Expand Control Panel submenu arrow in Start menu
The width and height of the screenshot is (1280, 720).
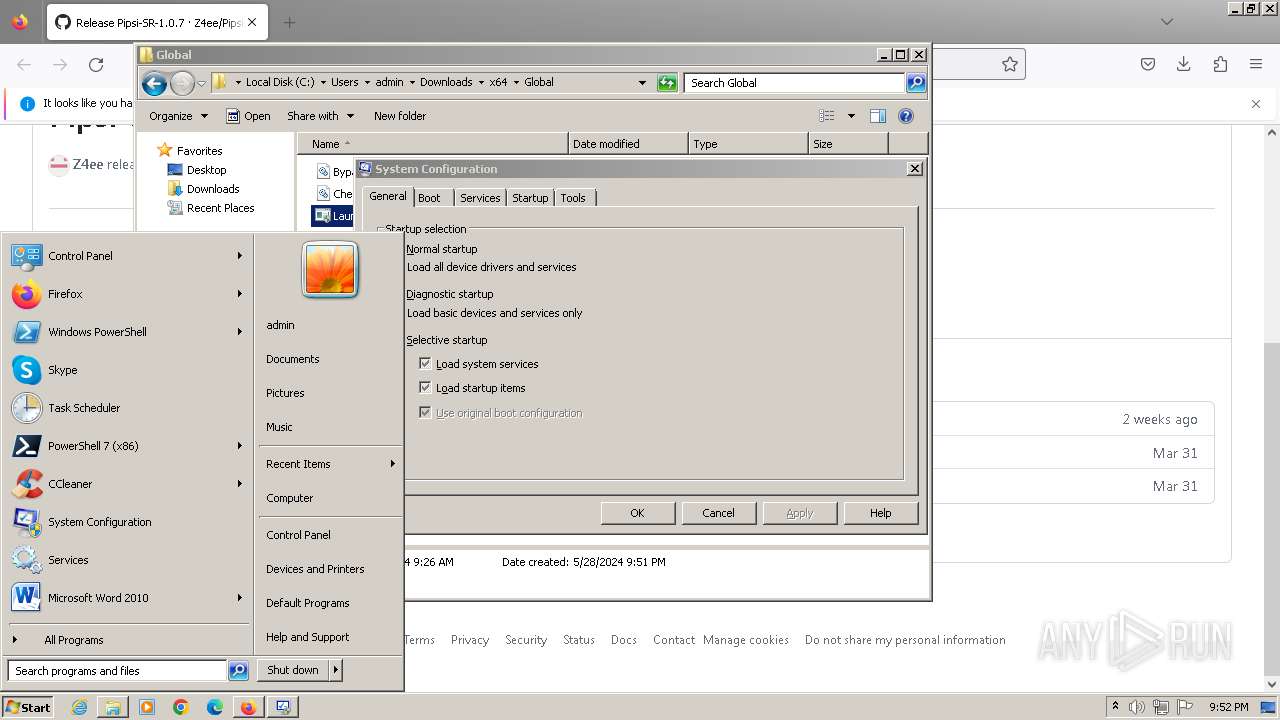coord(240,256)
